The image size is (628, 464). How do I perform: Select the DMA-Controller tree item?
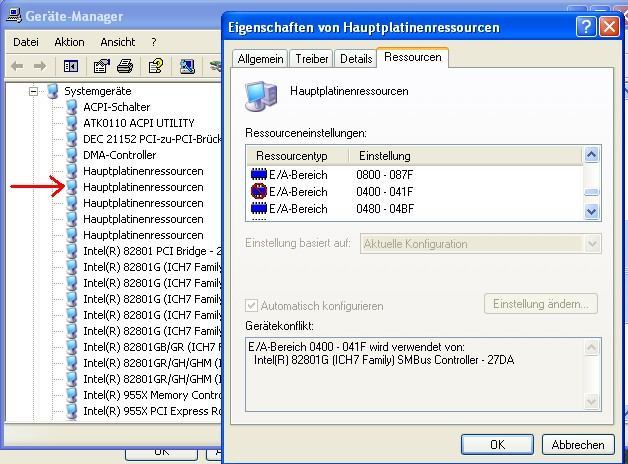pos(119,155)
